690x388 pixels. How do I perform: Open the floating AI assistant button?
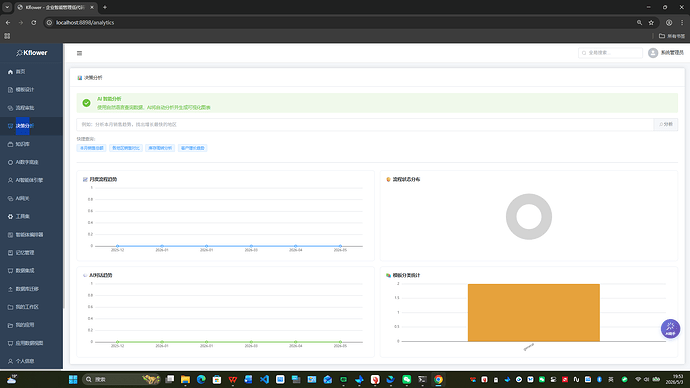coord(670,328)
